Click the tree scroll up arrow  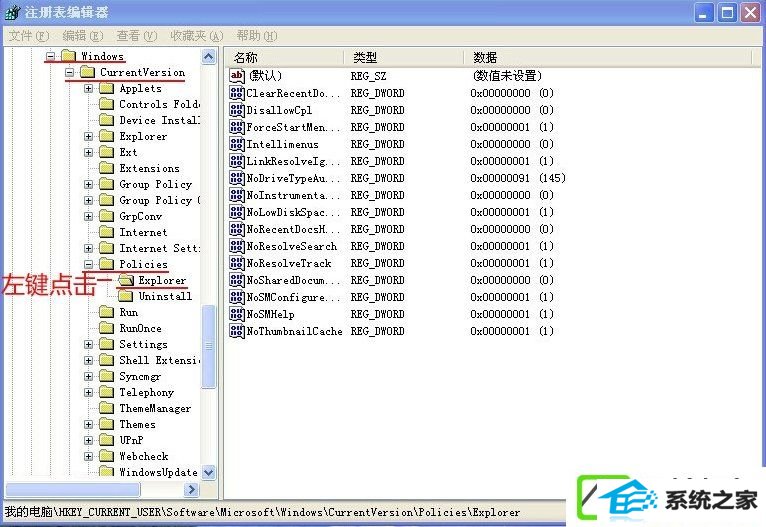[x=209, y=57]
